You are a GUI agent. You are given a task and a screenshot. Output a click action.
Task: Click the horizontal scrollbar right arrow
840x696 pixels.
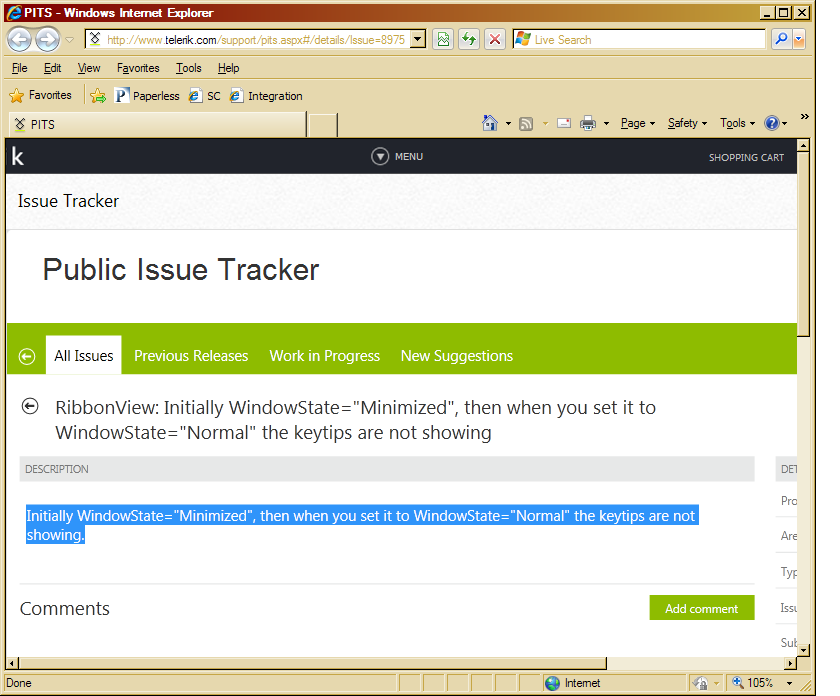(791, 663)
